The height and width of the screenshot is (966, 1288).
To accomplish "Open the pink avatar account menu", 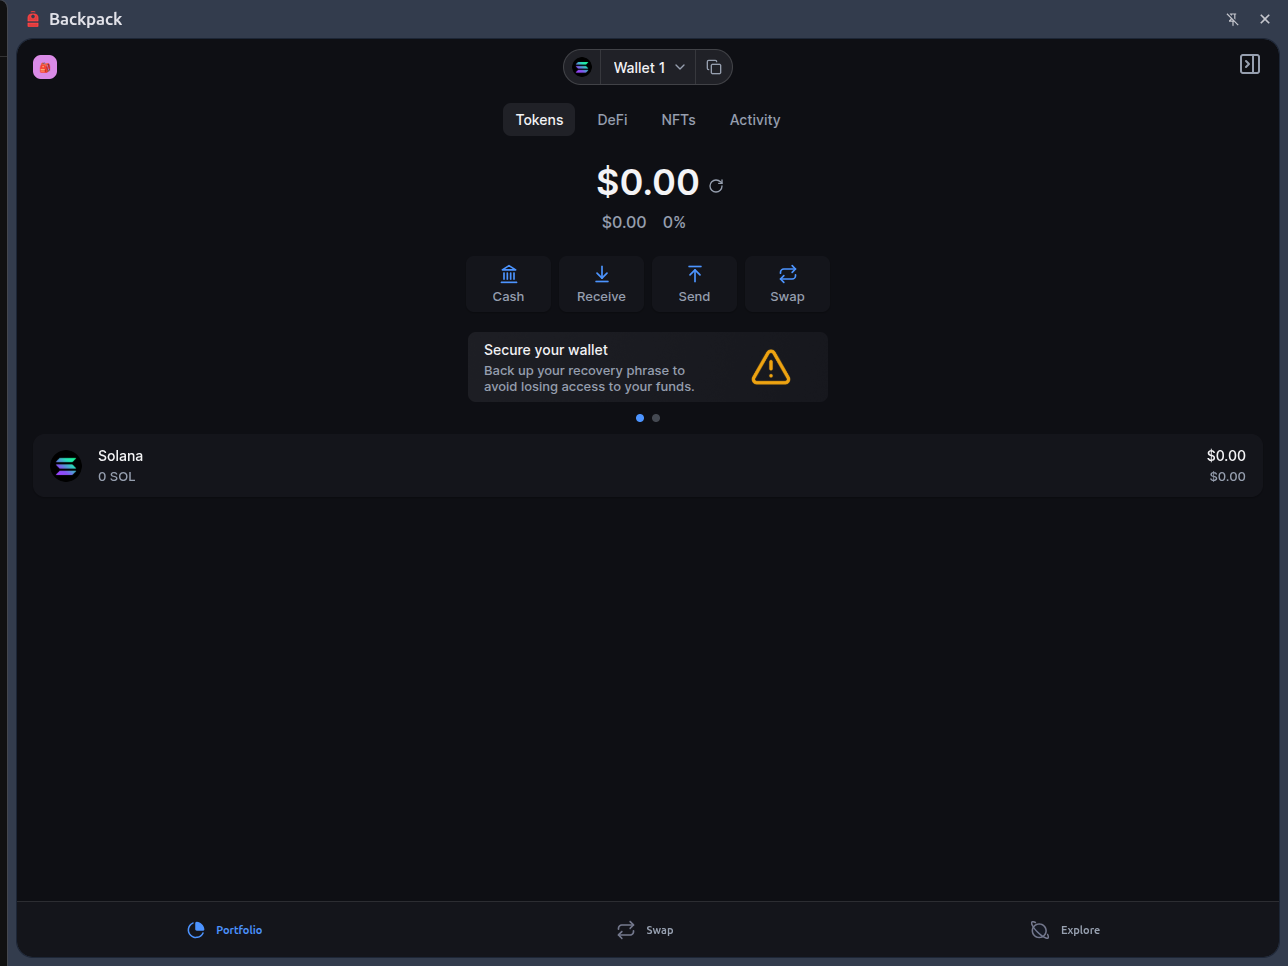I will pyautogui.click(x=45, y=67).
